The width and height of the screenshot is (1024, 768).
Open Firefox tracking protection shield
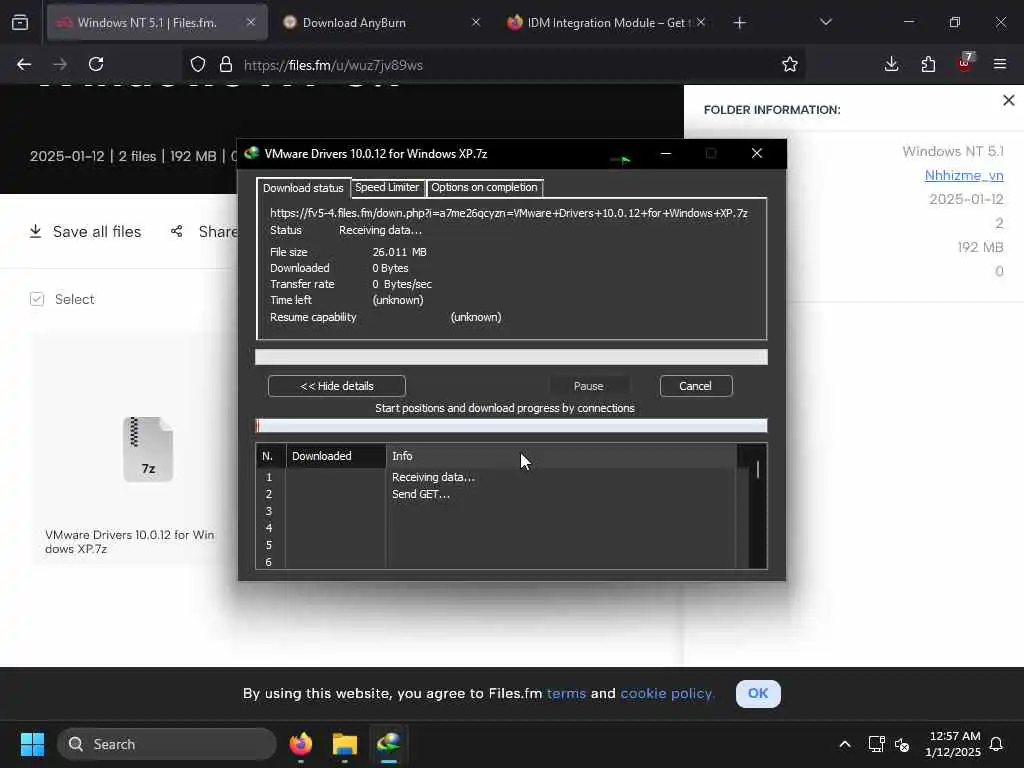click(x=198, y=64)
